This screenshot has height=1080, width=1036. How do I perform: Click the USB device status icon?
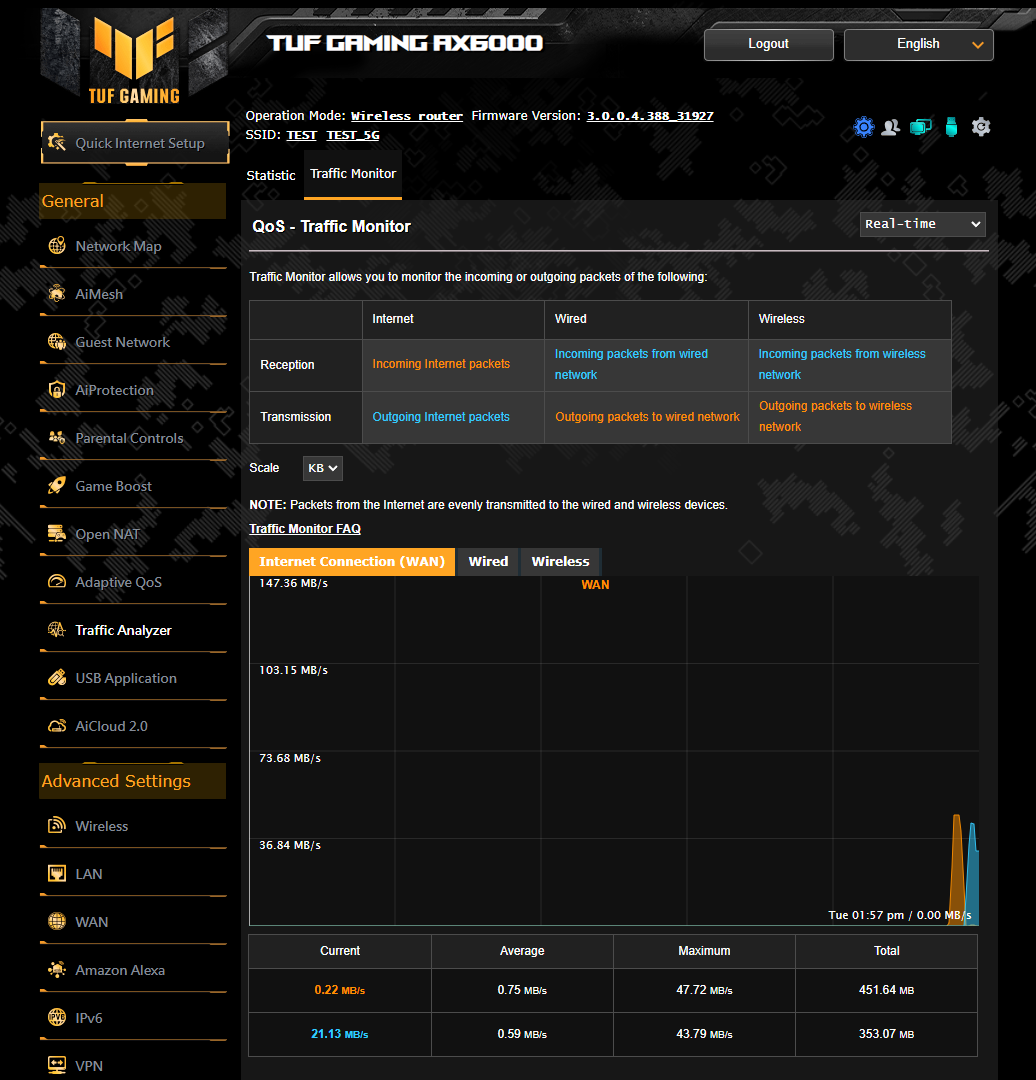(951, 127)
